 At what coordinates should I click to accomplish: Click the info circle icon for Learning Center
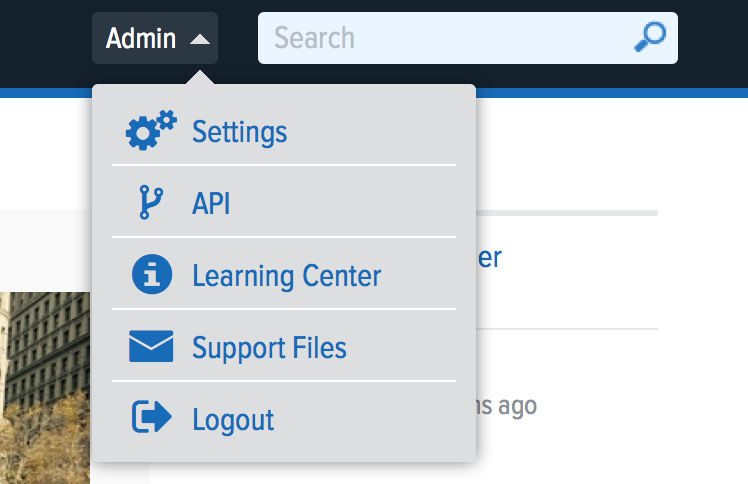point(152,274)
